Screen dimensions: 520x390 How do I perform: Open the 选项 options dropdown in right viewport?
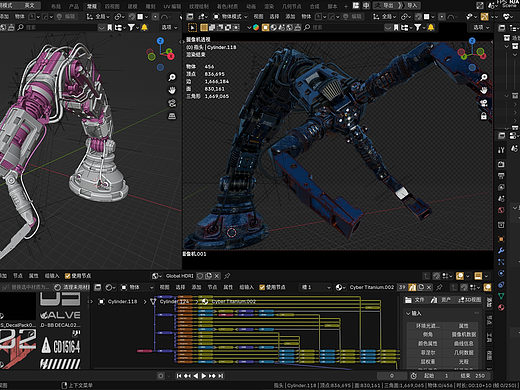click(481, 27)
